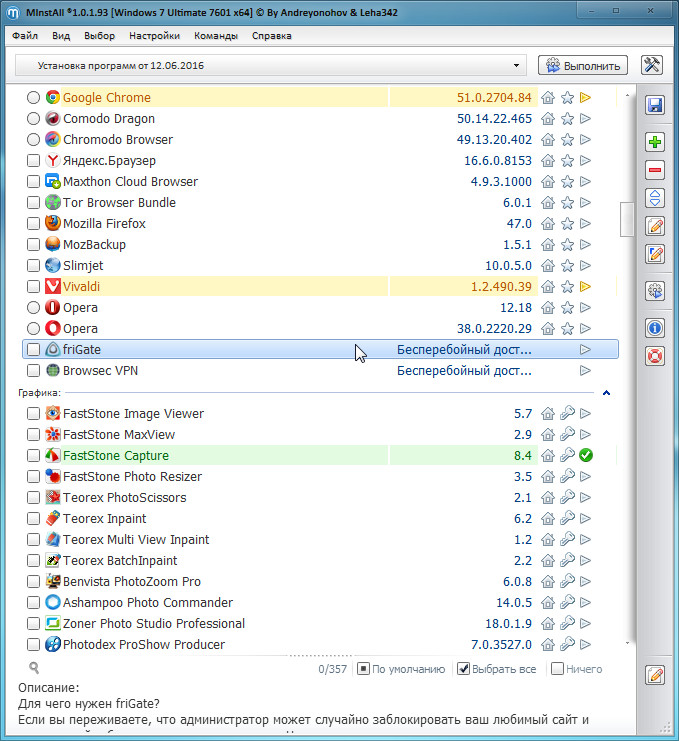
Task: Click scrollbar up arrow of program list
Action: click(627, 95)
